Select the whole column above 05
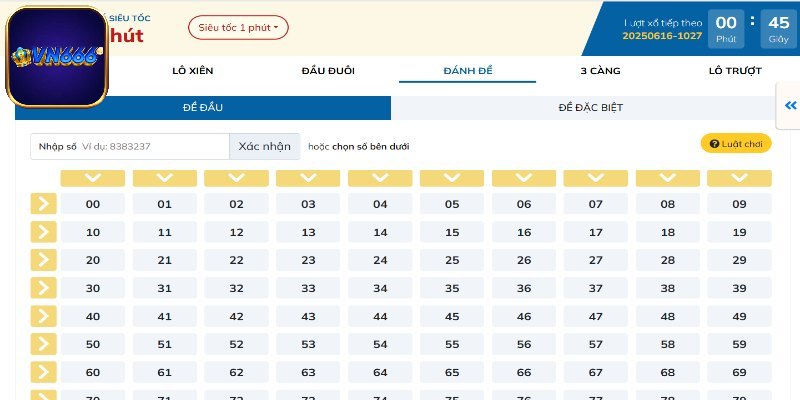 click(452, 178)
